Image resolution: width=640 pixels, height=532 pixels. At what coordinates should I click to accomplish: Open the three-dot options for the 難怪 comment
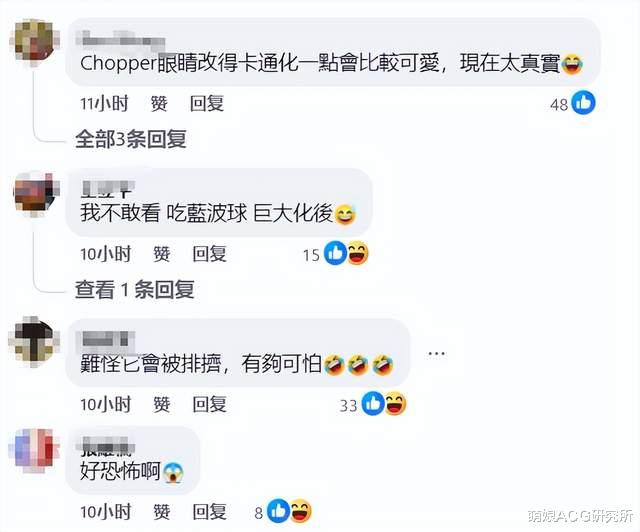point(436,353)
